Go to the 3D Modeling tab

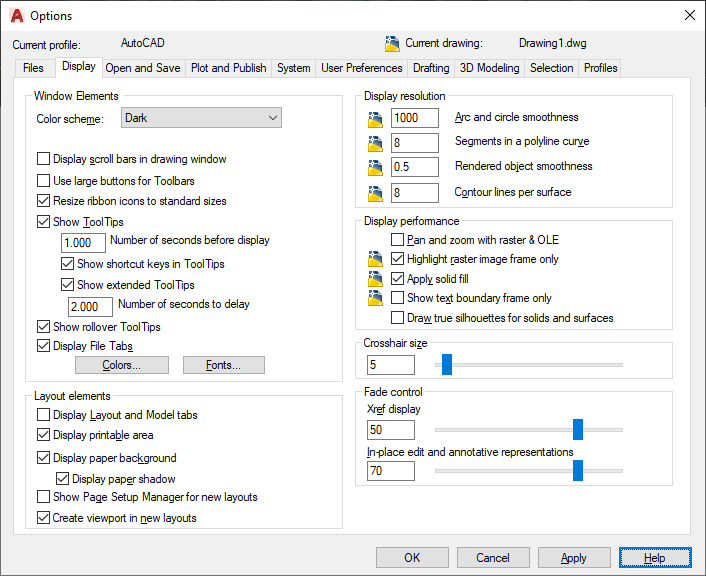tap(489, 68)
